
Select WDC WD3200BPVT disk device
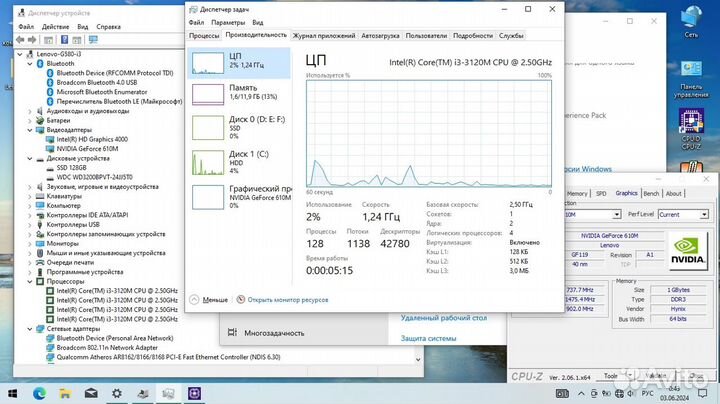tap(94, 177)
